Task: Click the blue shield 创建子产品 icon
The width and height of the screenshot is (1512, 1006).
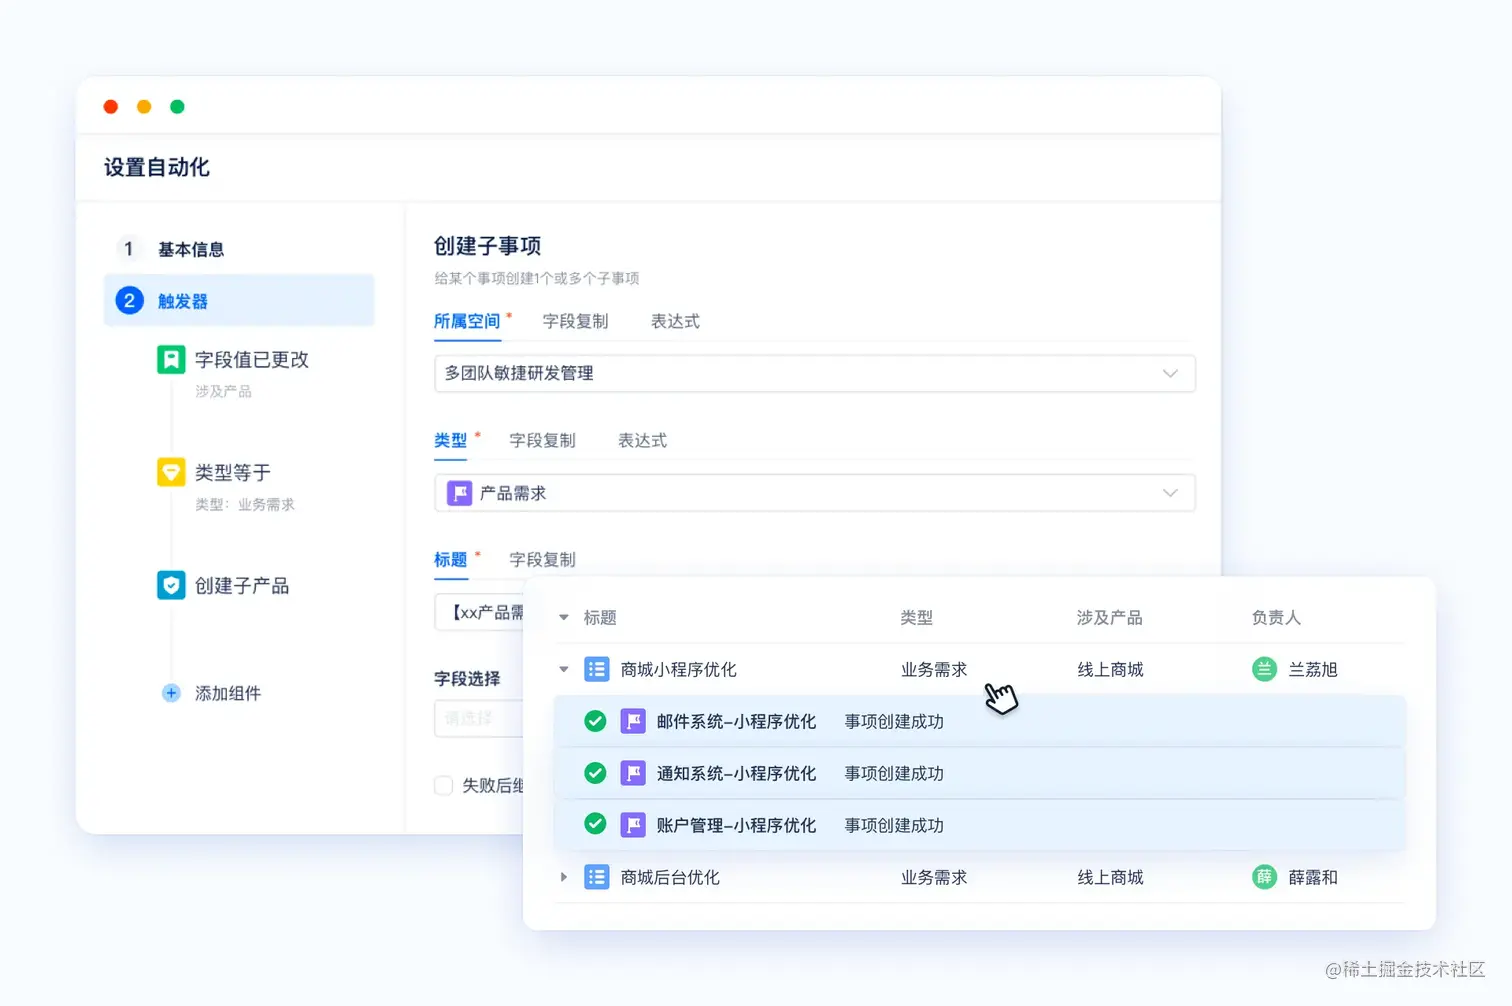Action: [171, 585]
